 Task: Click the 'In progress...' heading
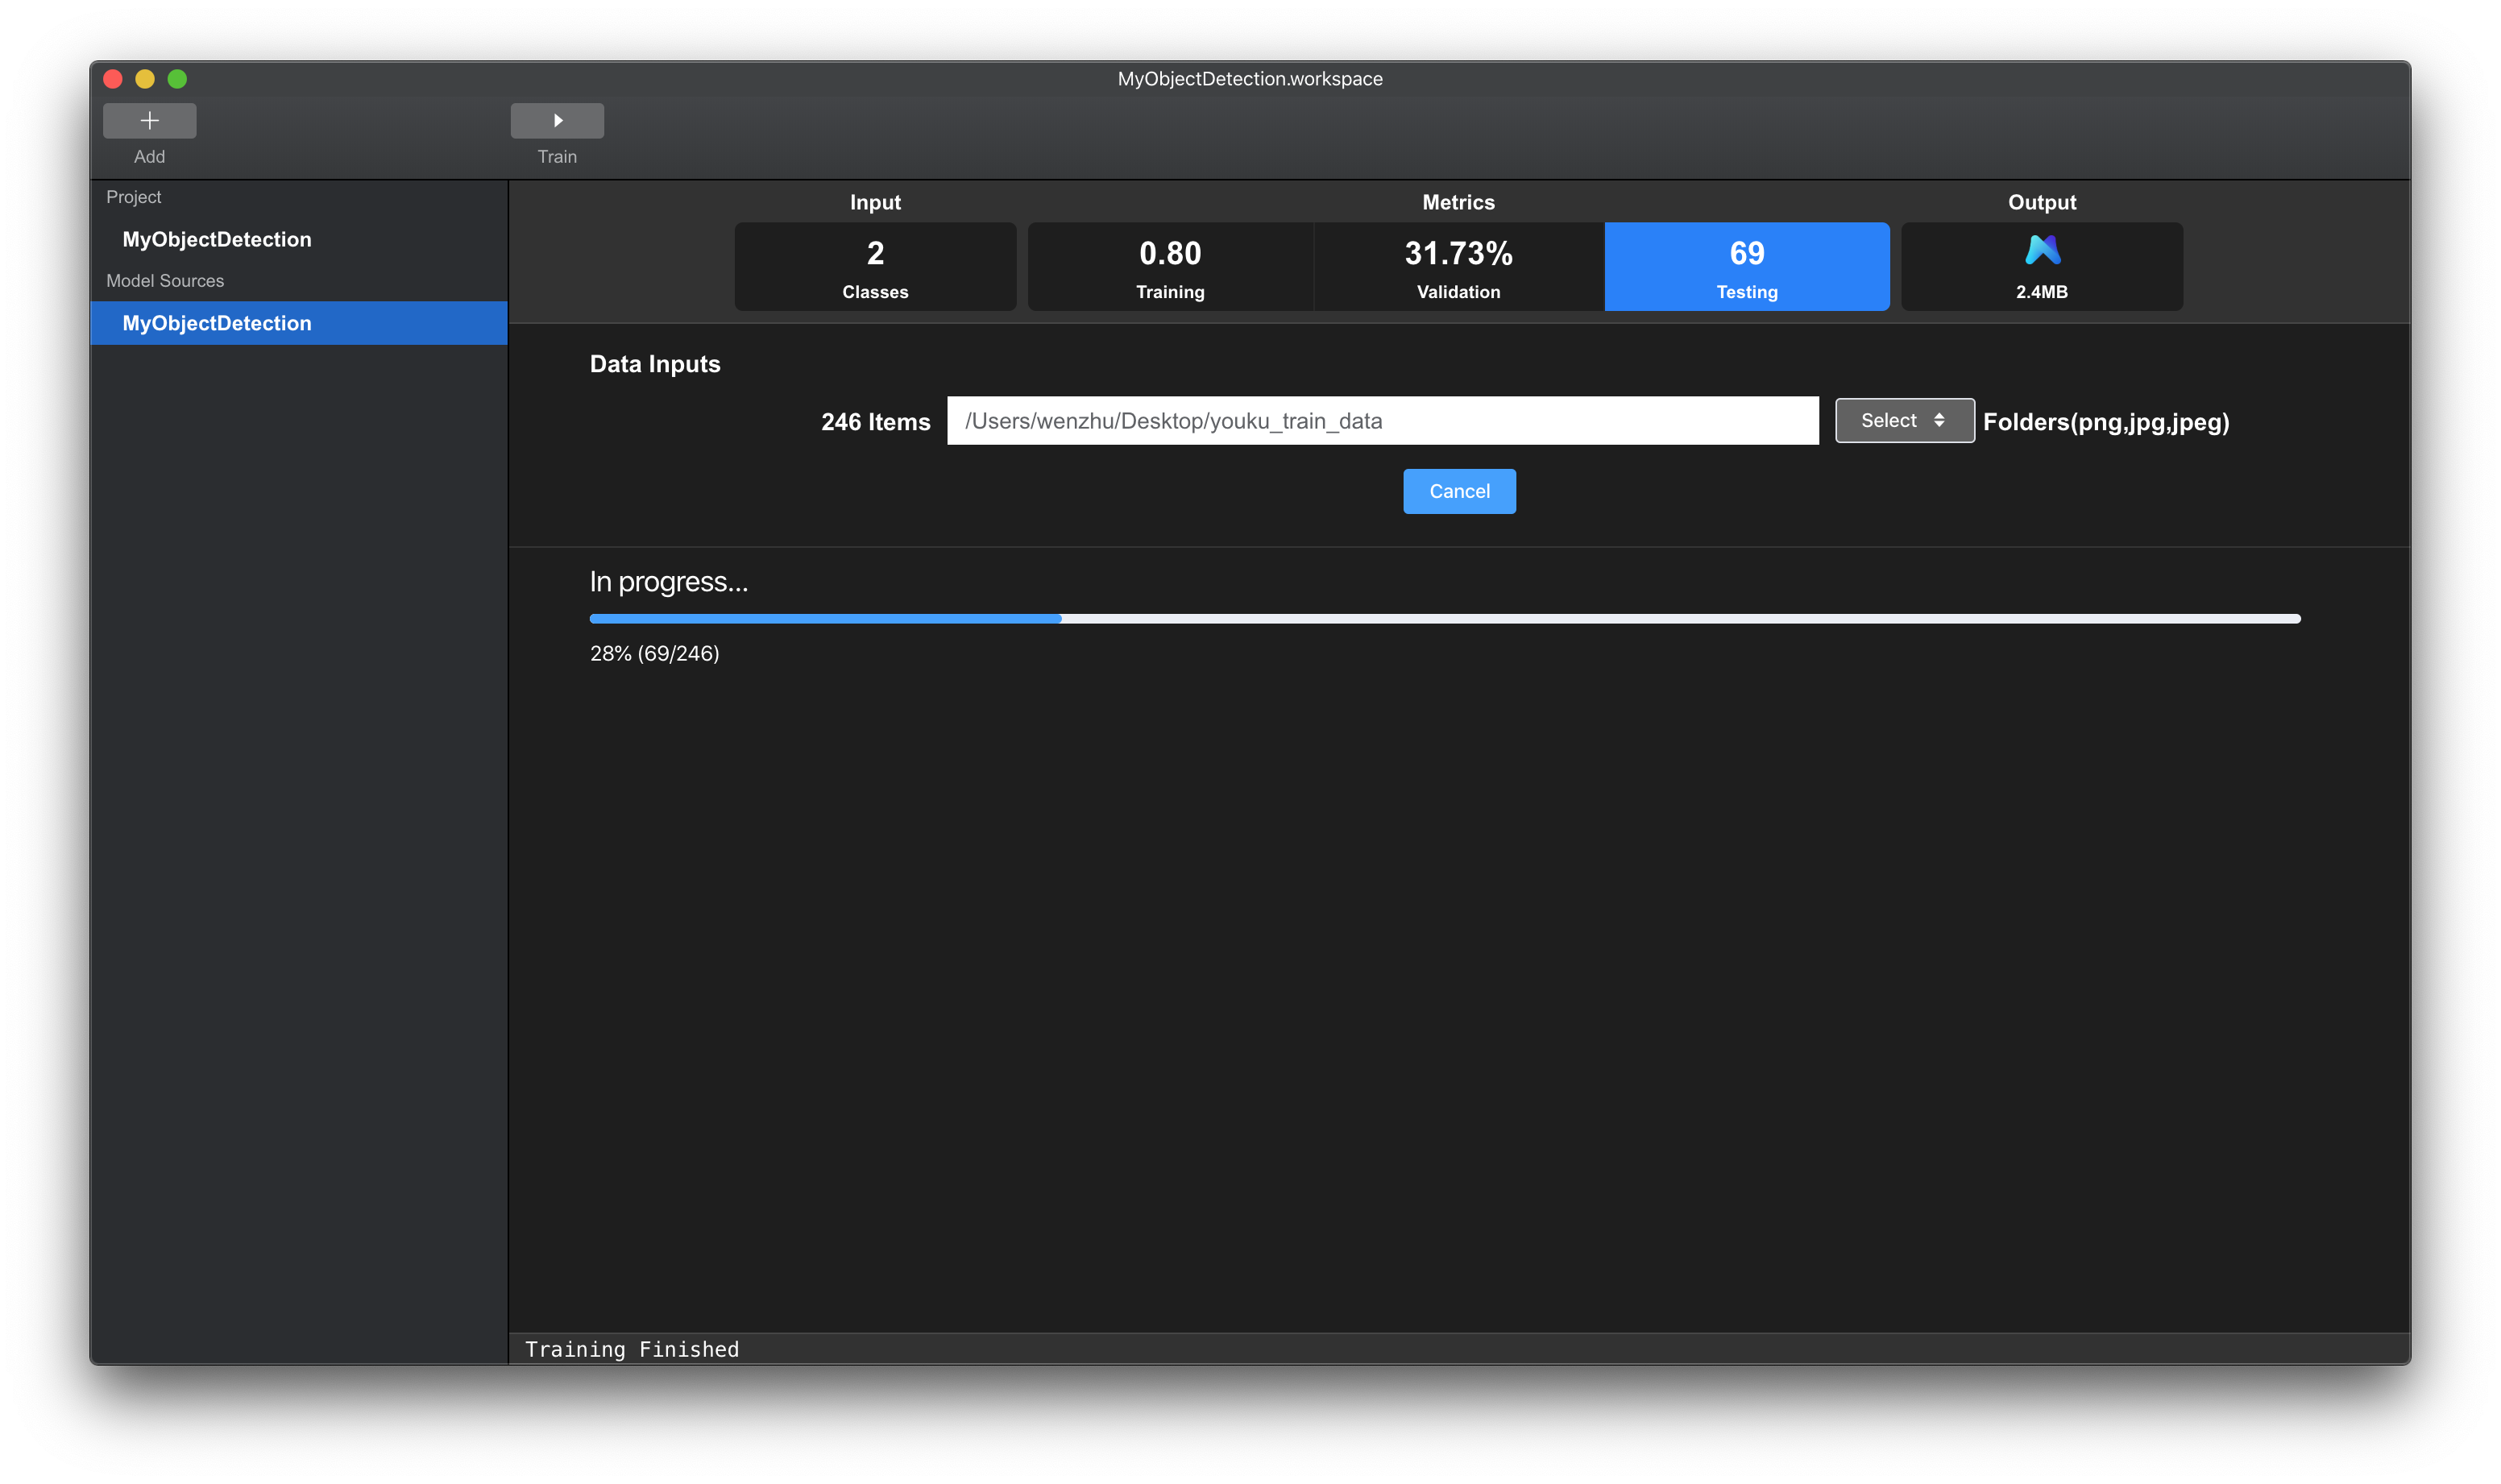pos(669,582)
